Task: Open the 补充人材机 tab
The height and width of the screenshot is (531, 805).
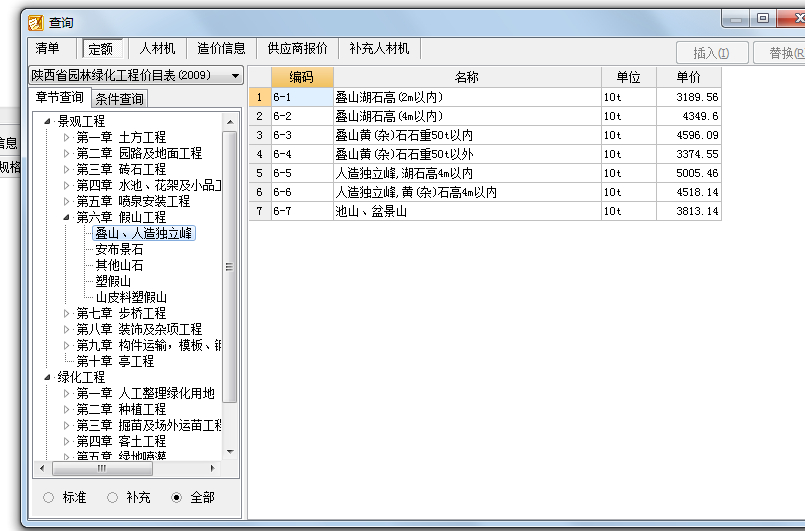Action: click(x=379, y=49)
